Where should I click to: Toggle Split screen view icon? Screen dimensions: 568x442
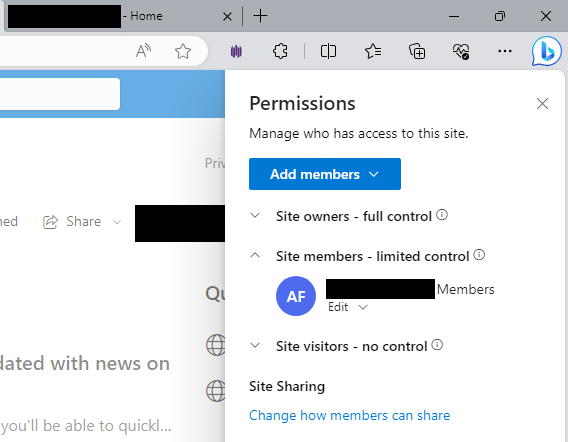[328, 51]
